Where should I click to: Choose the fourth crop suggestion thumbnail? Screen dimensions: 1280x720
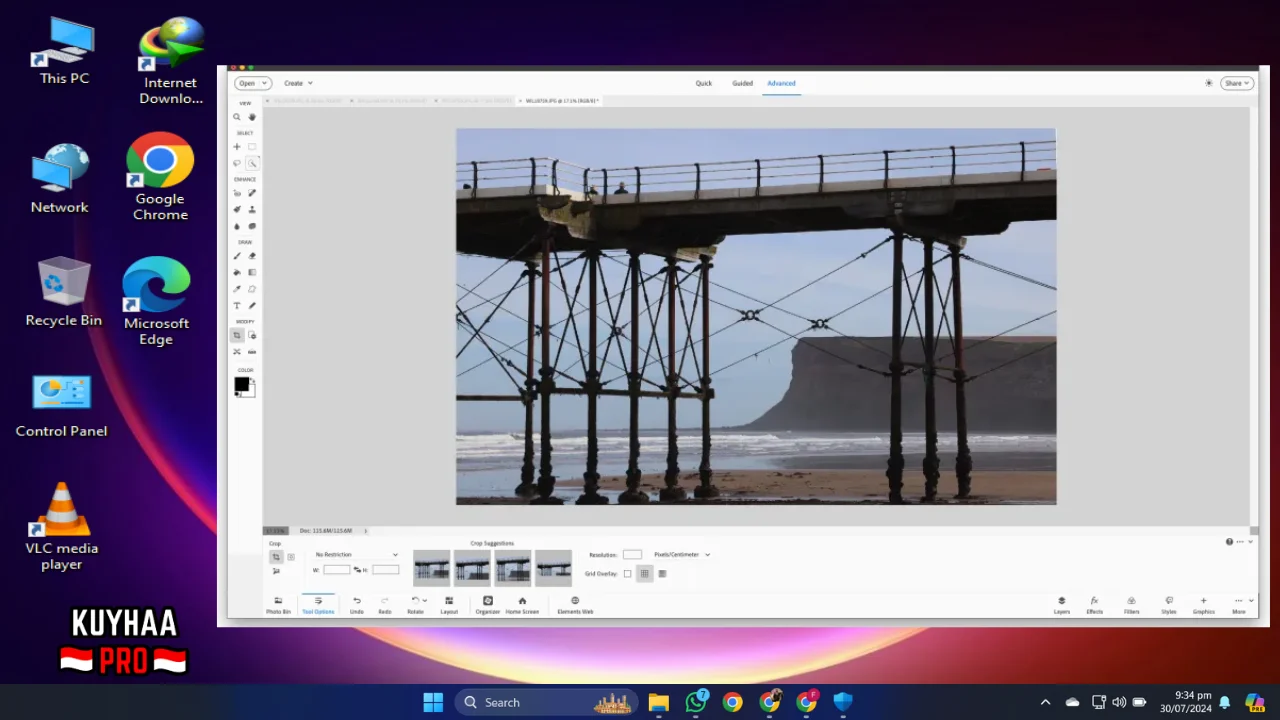coord(553,567)
